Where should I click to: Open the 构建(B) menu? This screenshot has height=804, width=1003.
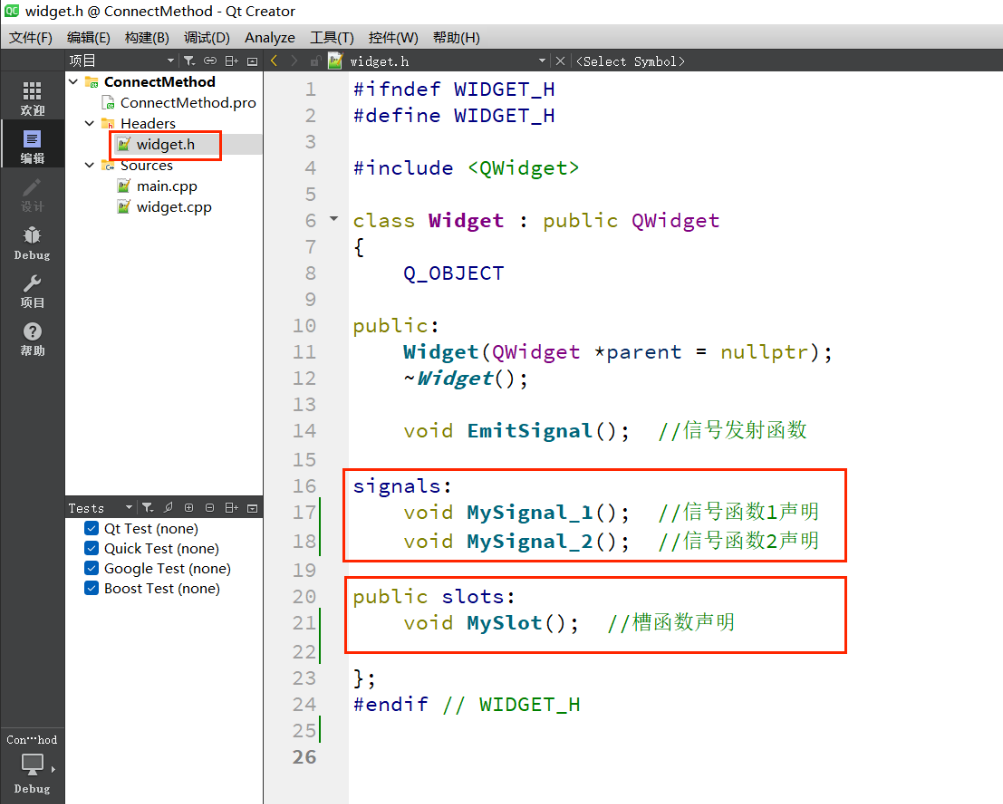147,38
